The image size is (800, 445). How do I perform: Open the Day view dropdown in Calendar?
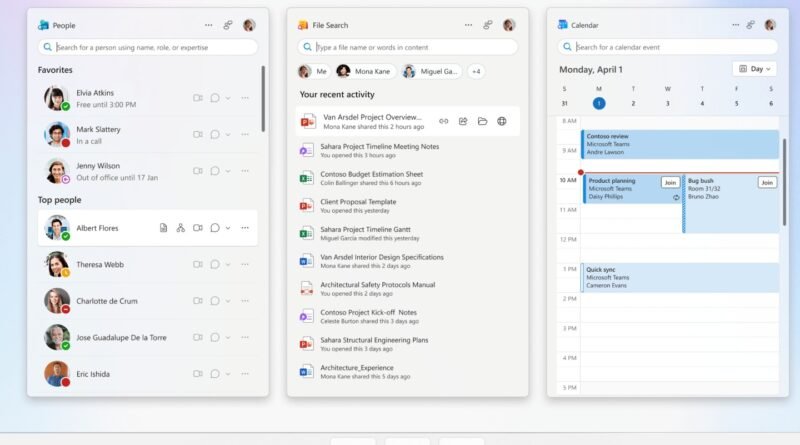[x=755, y=69]
